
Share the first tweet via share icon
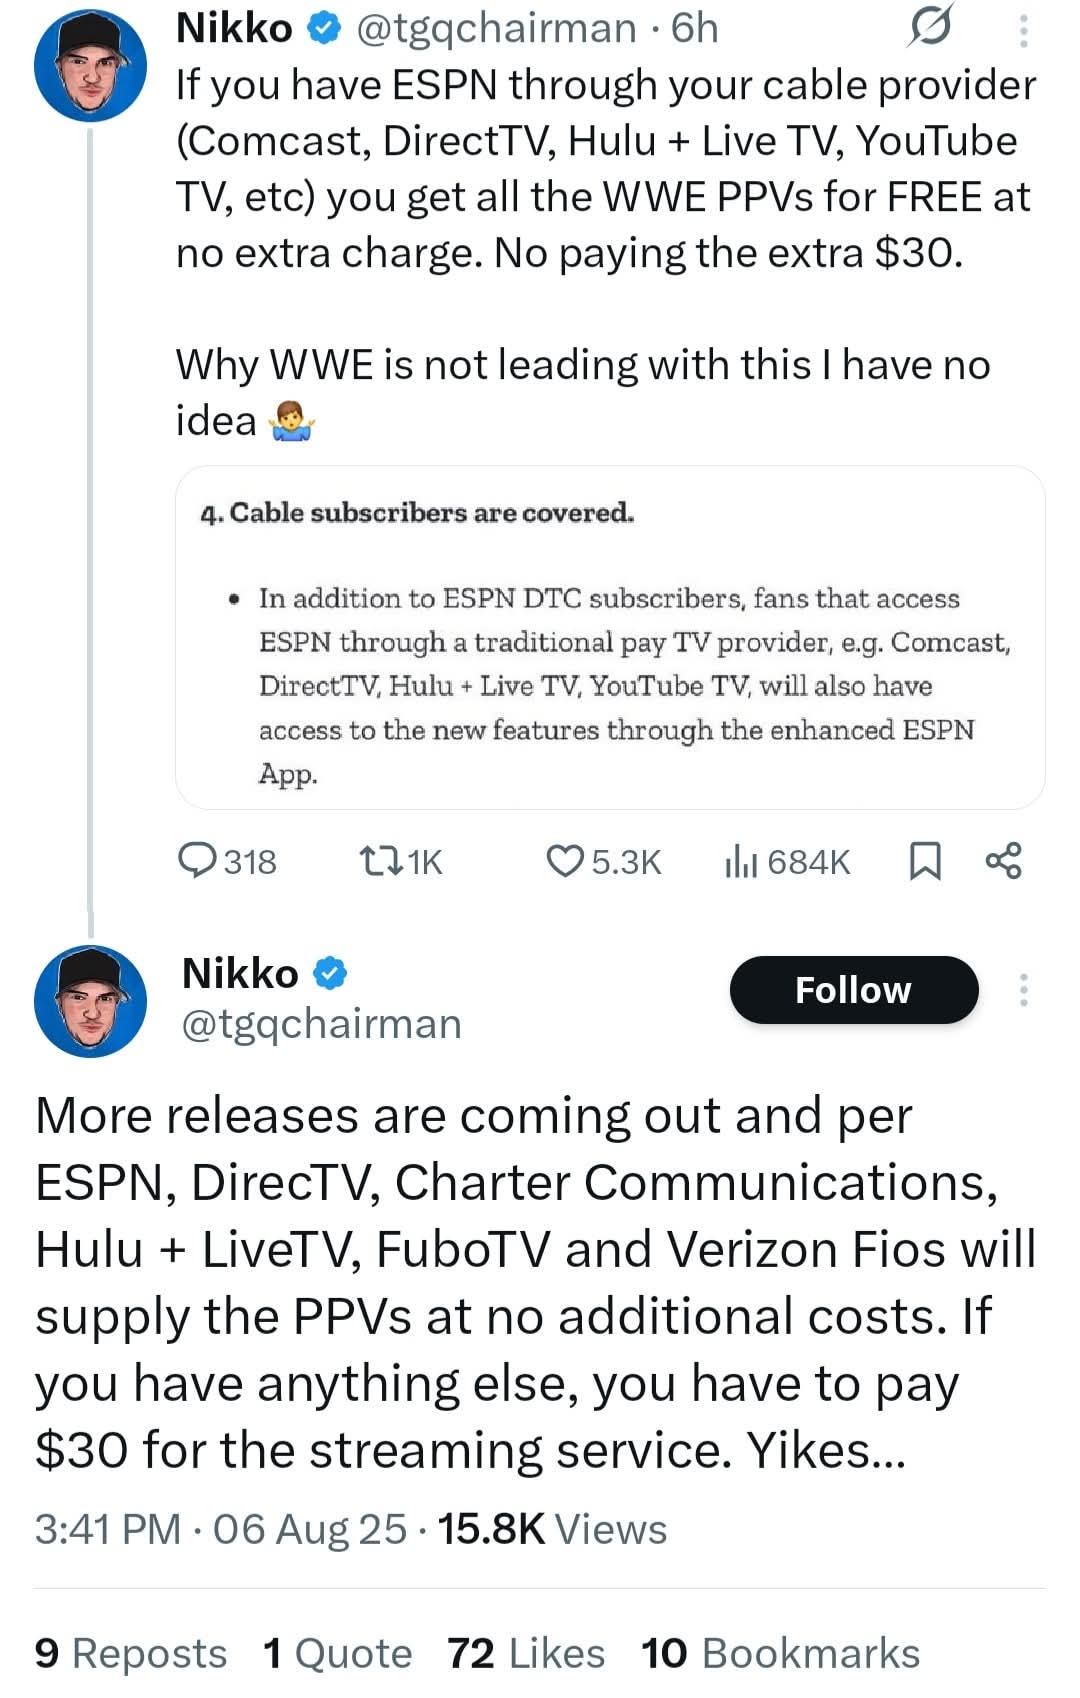[1004, 861]
